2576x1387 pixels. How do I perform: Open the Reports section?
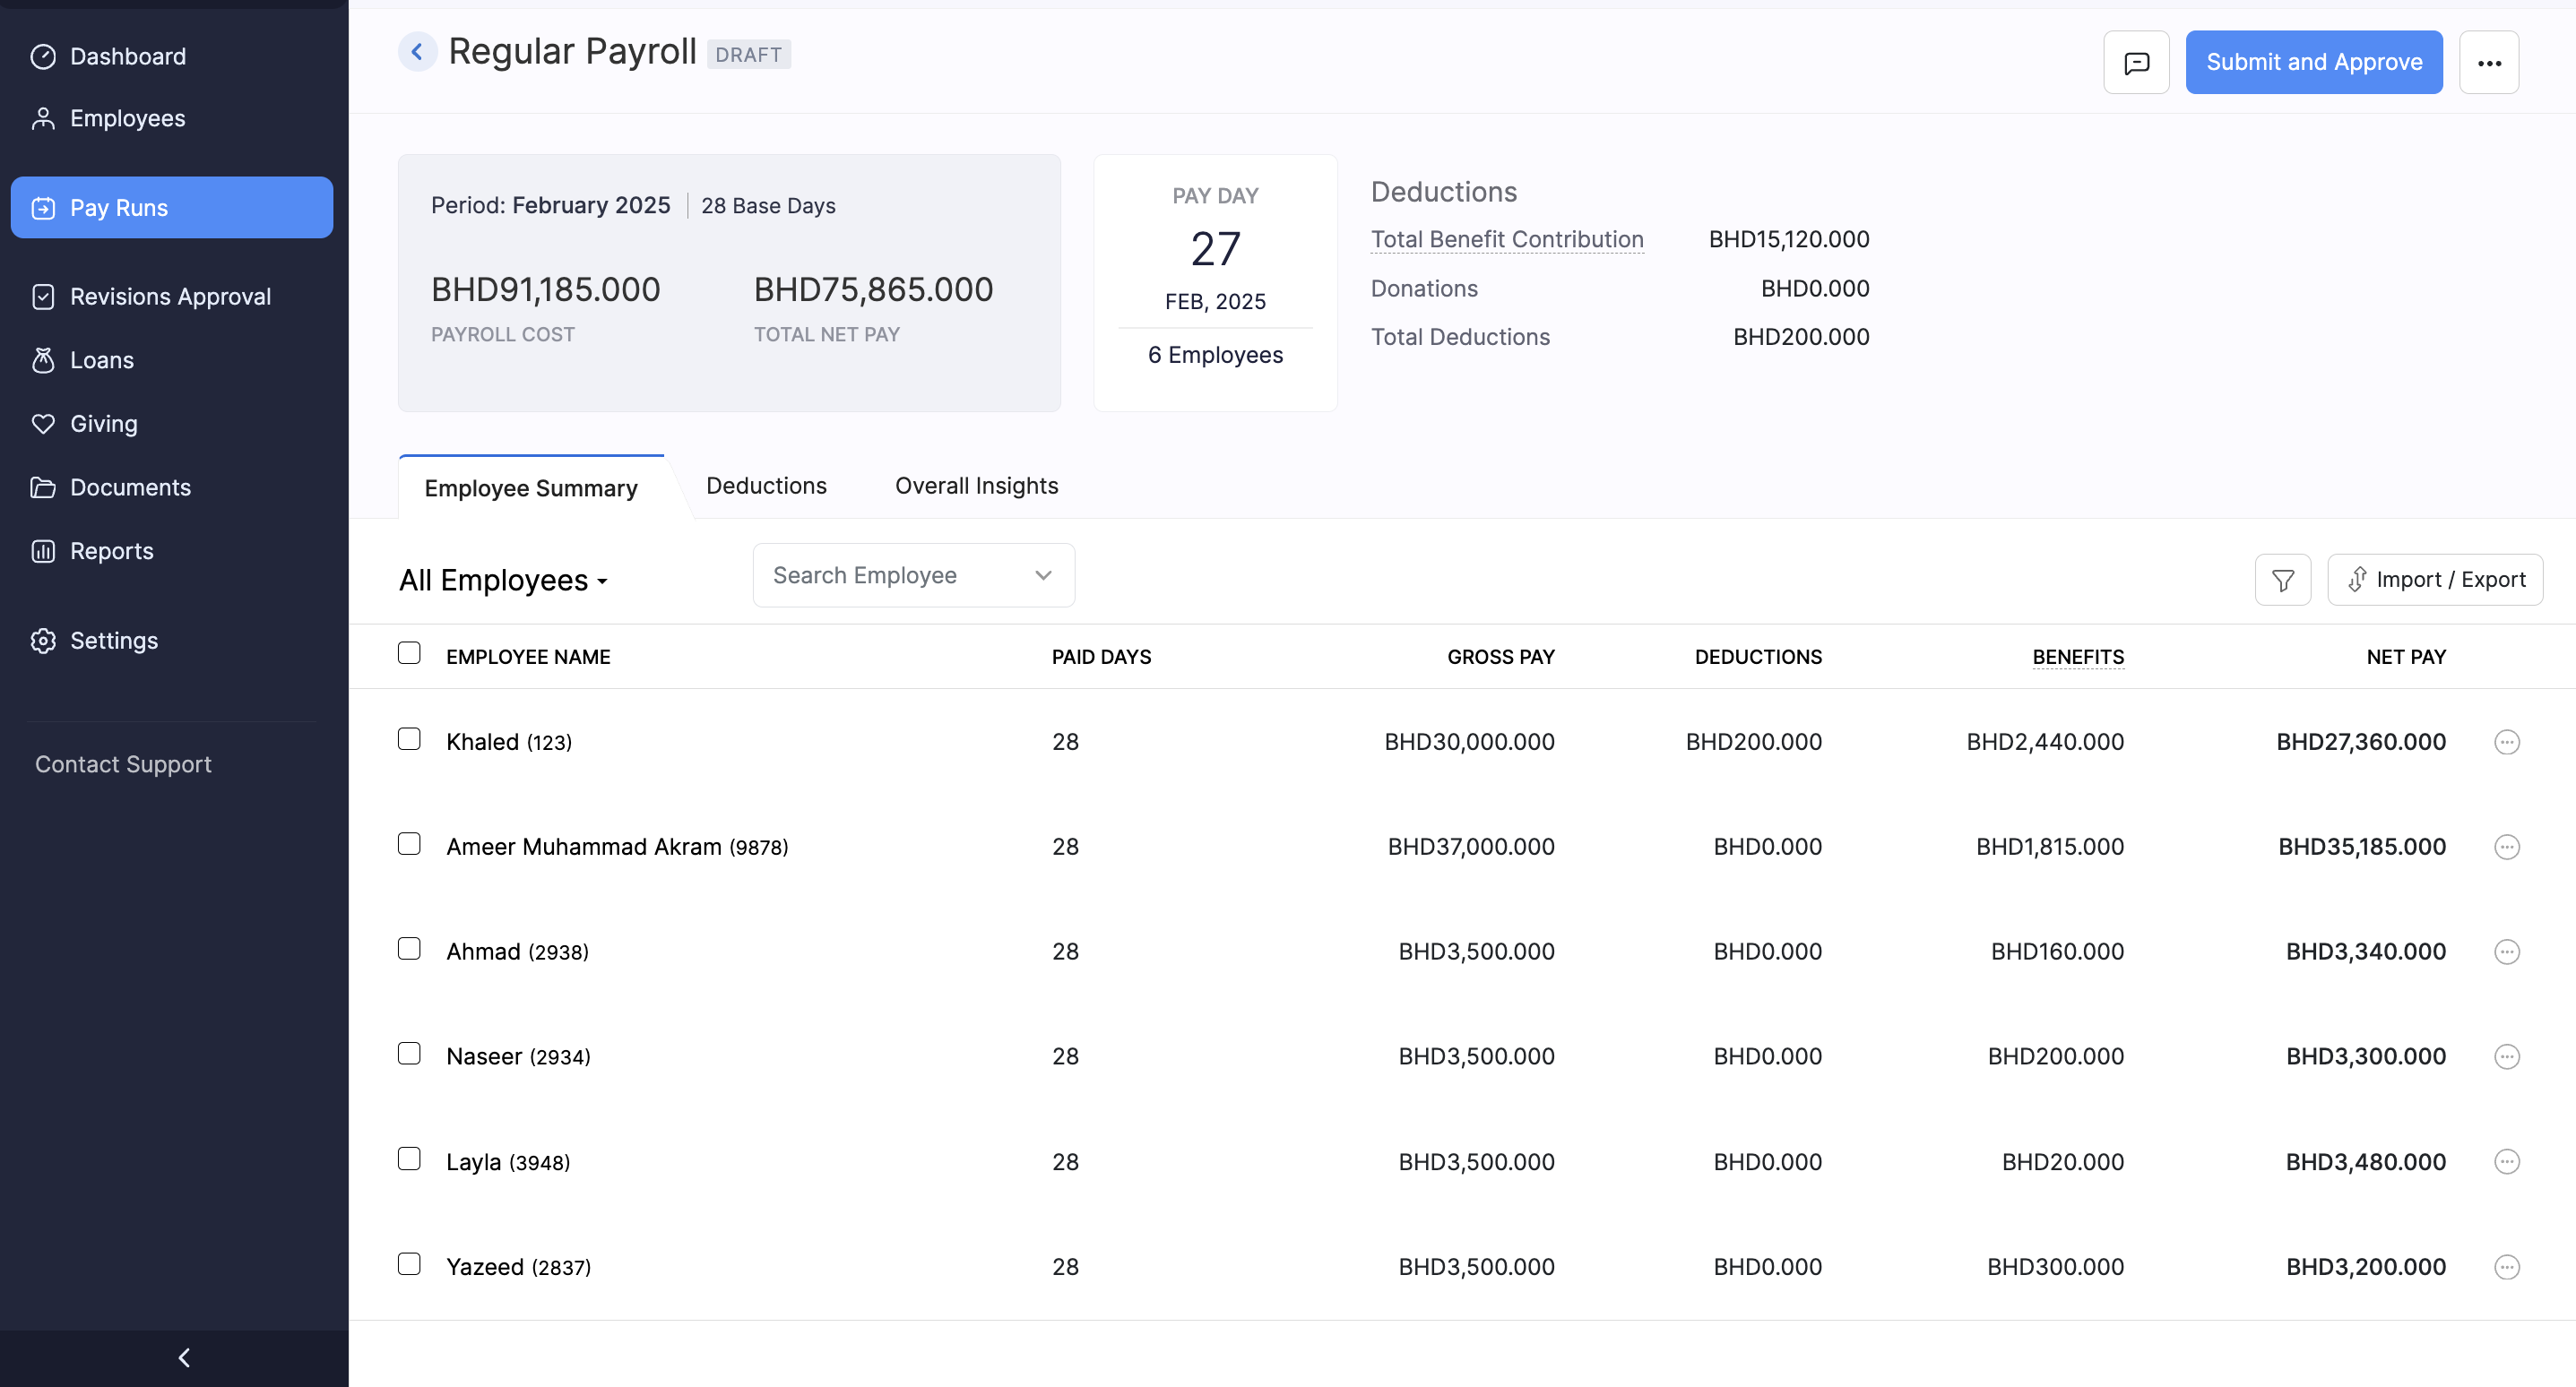click(x=111, y=551)
